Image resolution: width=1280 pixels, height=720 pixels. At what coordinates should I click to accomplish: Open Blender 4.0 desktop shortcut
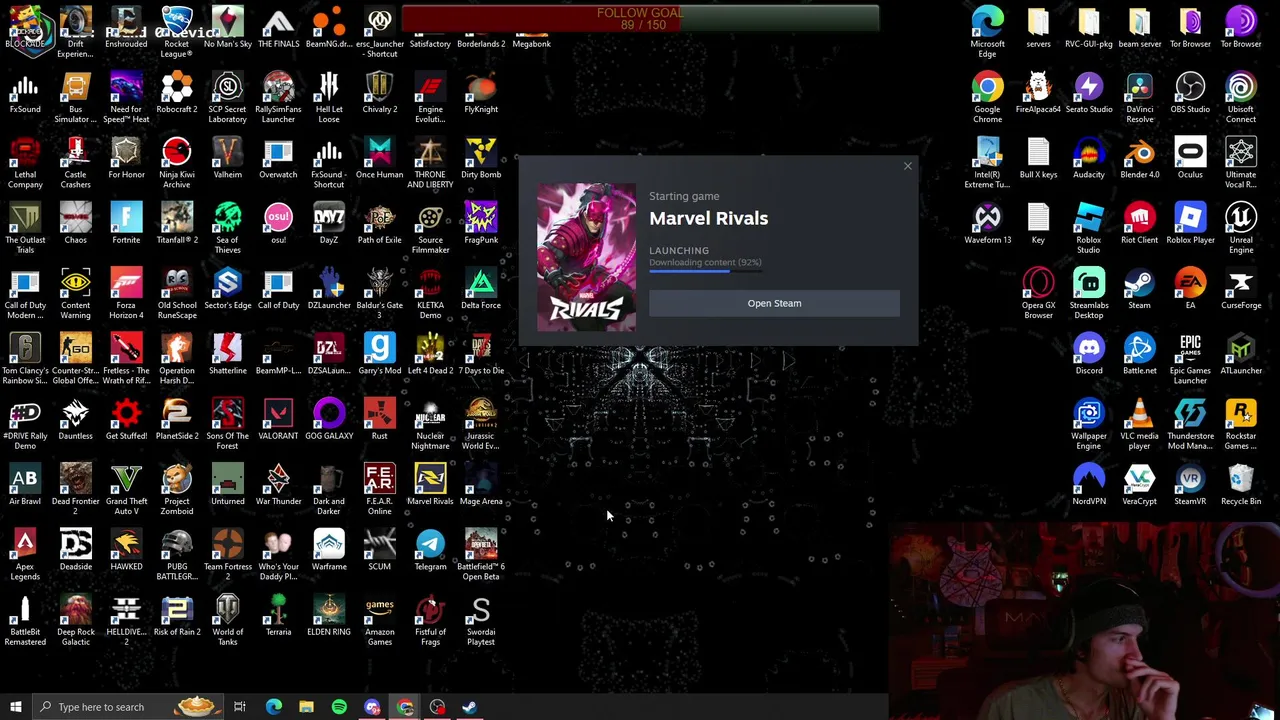pyautogui.click(x=1139, y=158)
